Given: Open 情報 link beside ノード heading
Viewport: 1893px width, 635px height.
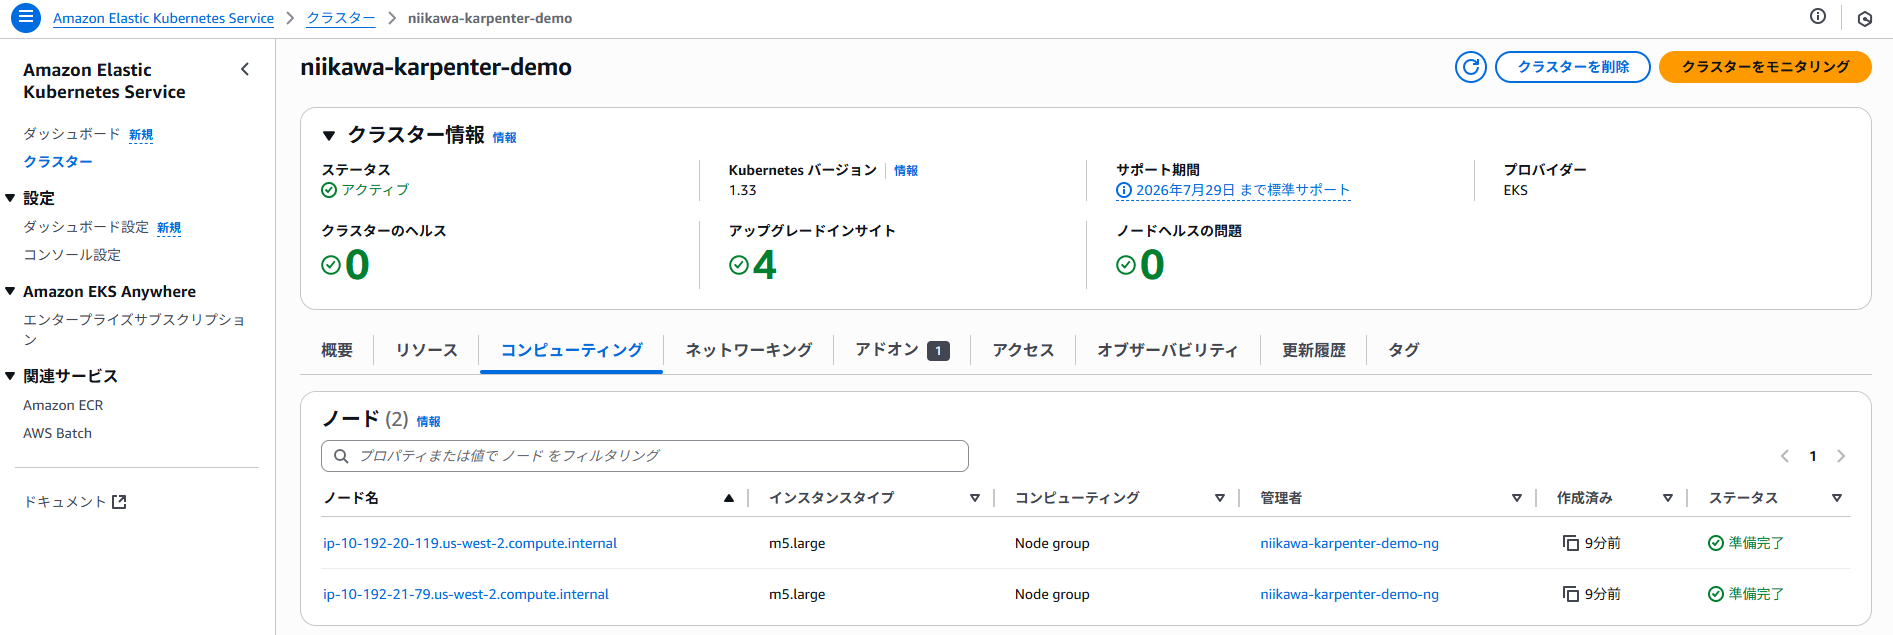Looking at the screenshot, I should click(429, 422).
